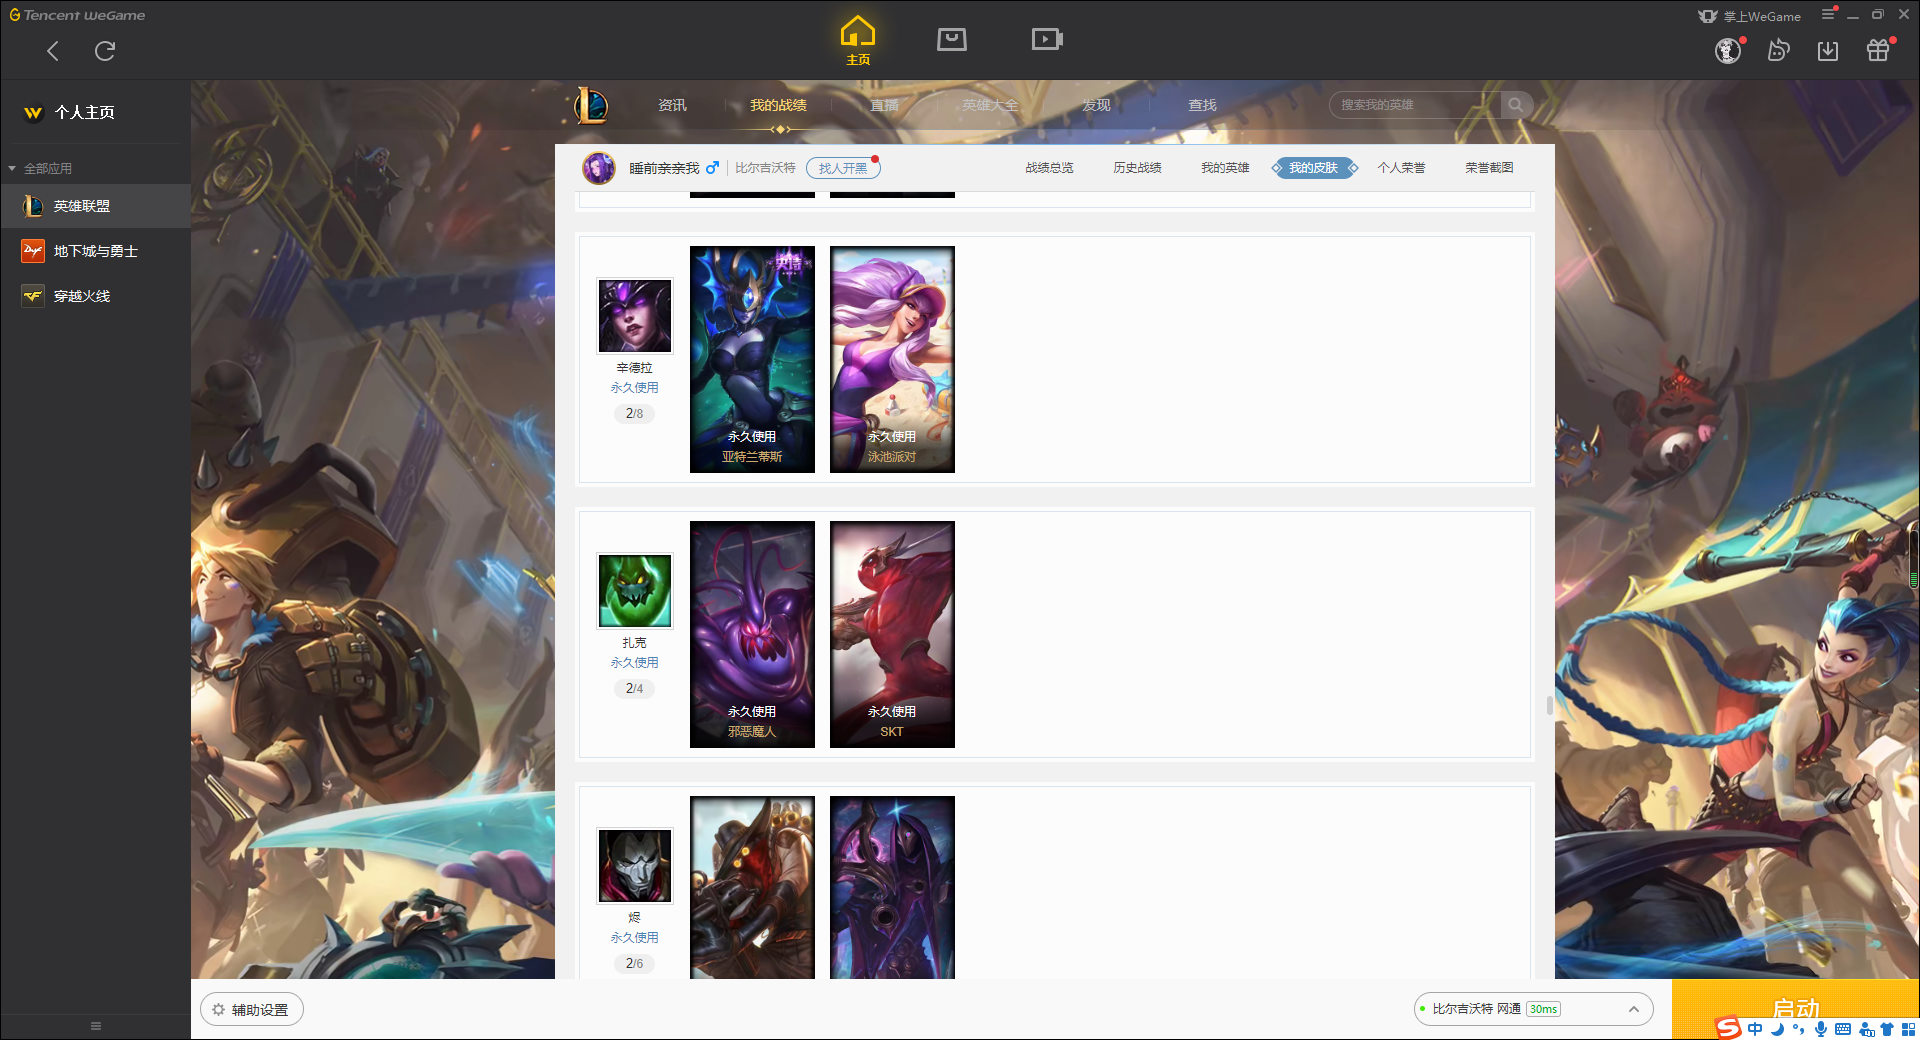Open the friends chat icon
Viewport: 1920px width, 1040px height.
pos(1778,50)
